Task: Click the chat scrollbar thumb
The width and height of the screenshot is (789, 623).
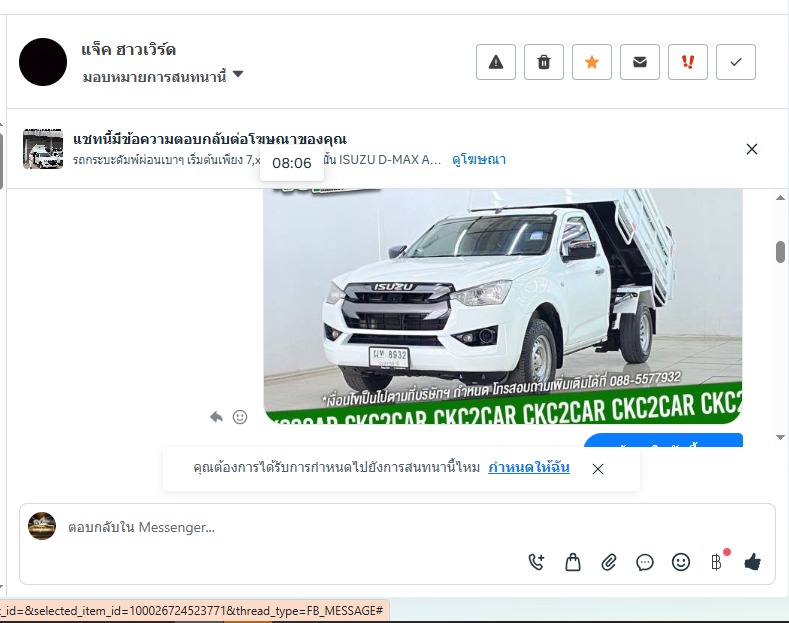Action: coord(780,252)
